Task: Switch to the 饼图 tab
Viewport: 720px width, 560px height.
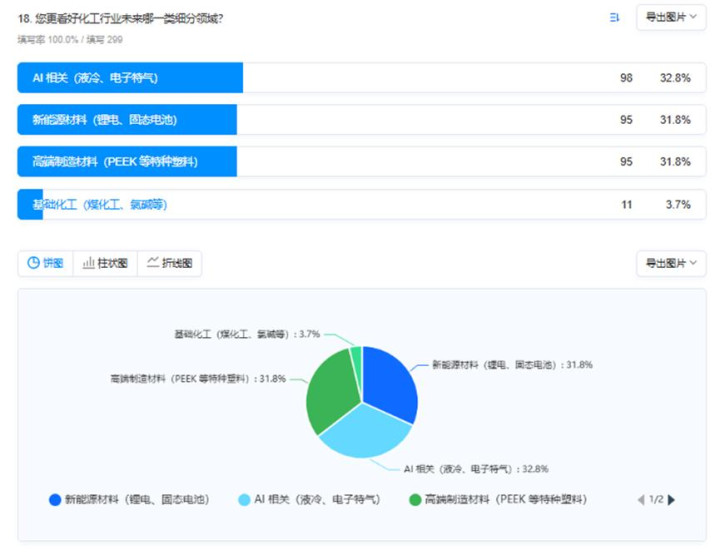Action: click(x=45, y=263)
